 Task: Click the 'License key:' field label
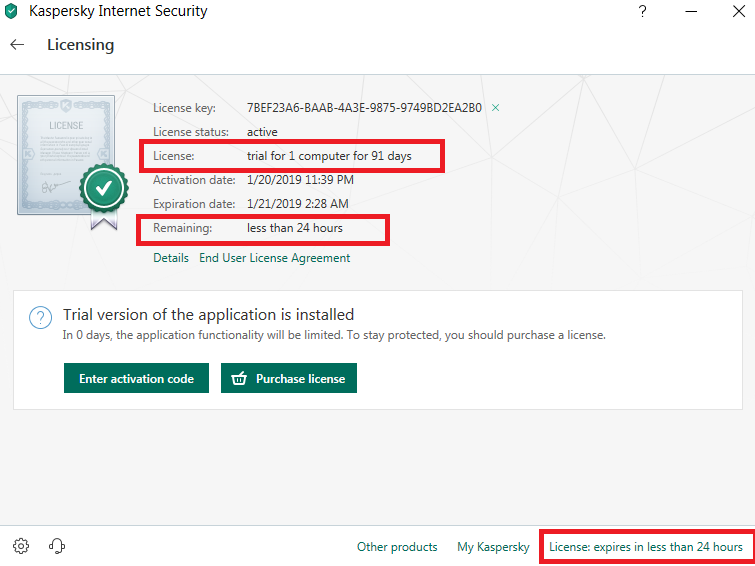click(184, 108)
